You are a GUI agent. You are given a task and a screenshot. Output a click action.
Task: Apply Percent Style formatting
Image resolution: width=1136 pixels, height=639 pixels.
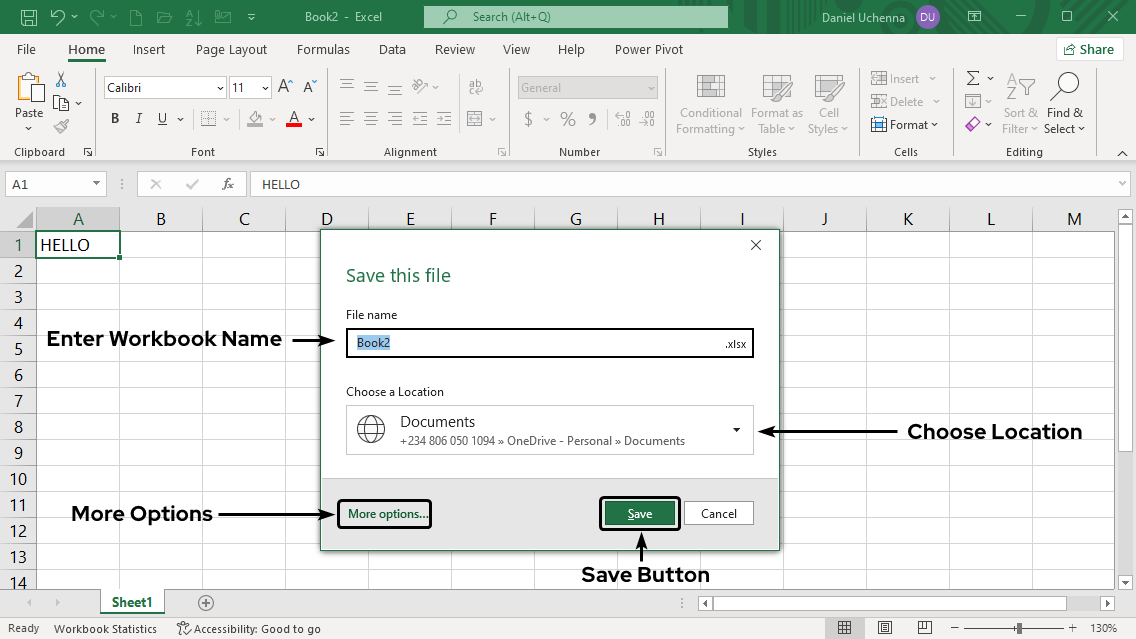click(x=566, y=120)
